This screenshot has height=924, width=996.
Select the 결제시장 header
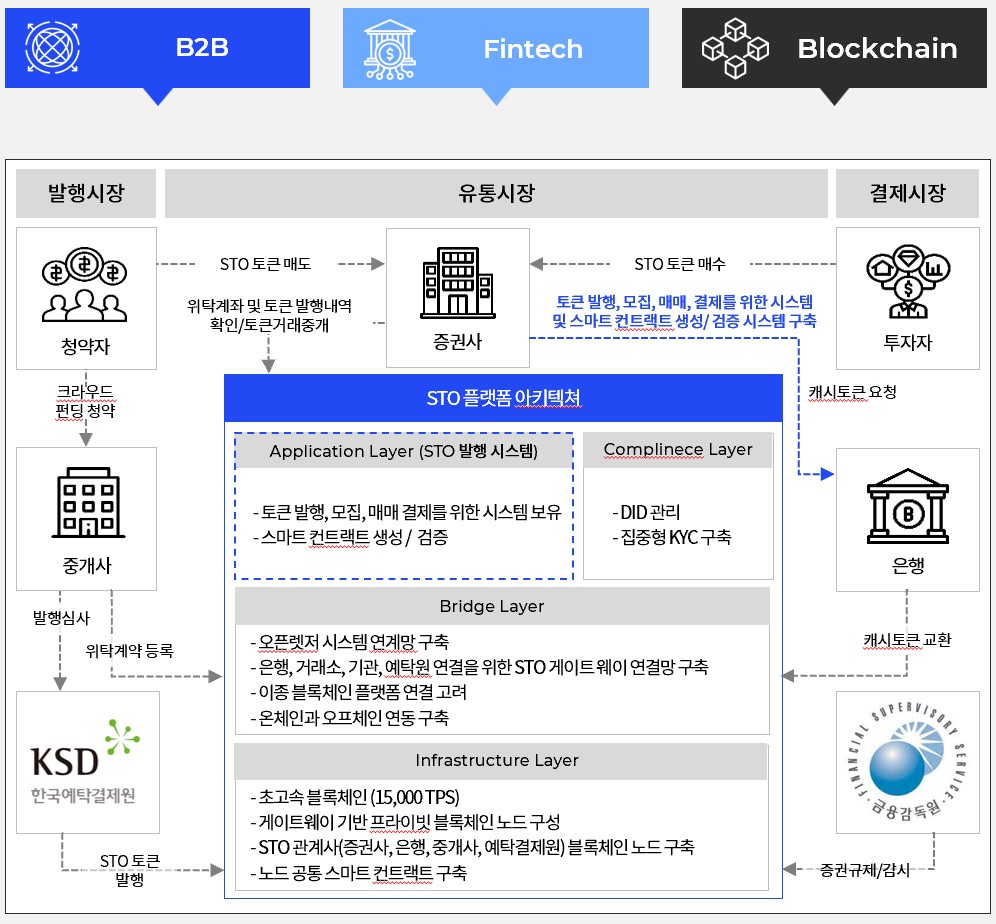tap(907, 193)
